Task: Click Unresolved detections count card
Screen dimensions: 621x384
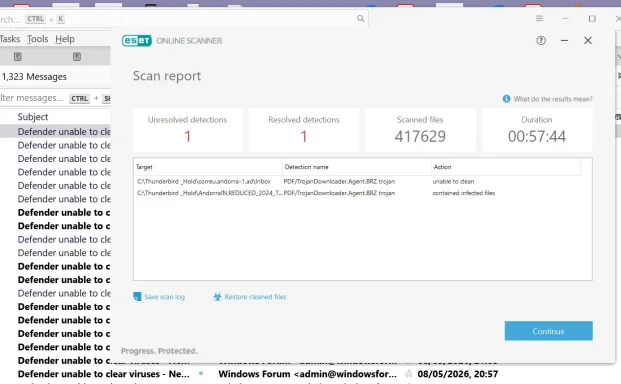Action: tap(188, 130)
